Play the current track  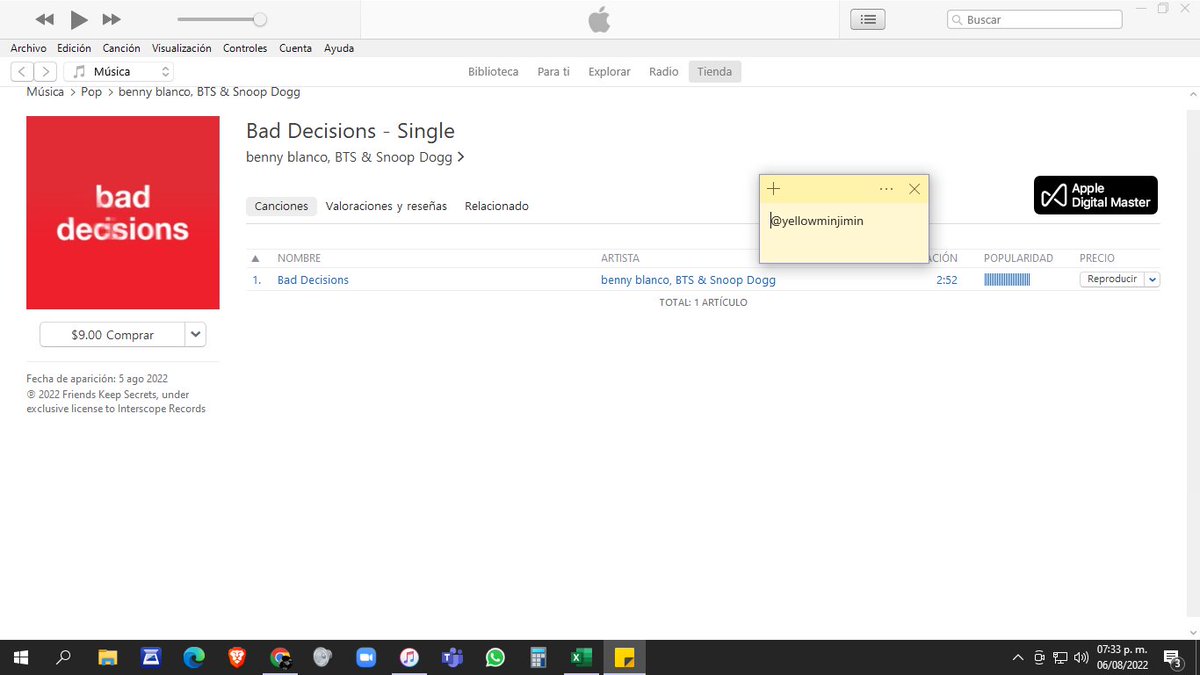click(x=78, y=18)
